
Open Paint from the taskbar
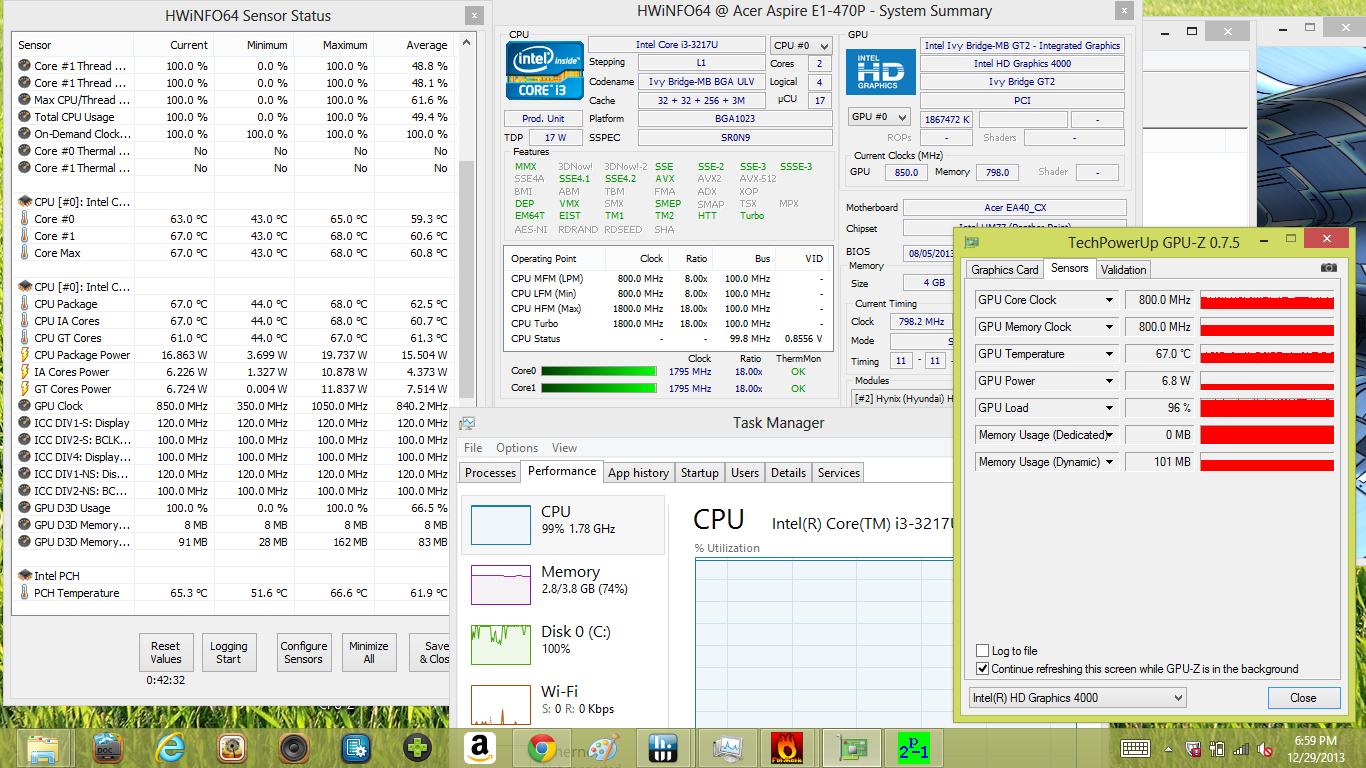pos(604,747)
